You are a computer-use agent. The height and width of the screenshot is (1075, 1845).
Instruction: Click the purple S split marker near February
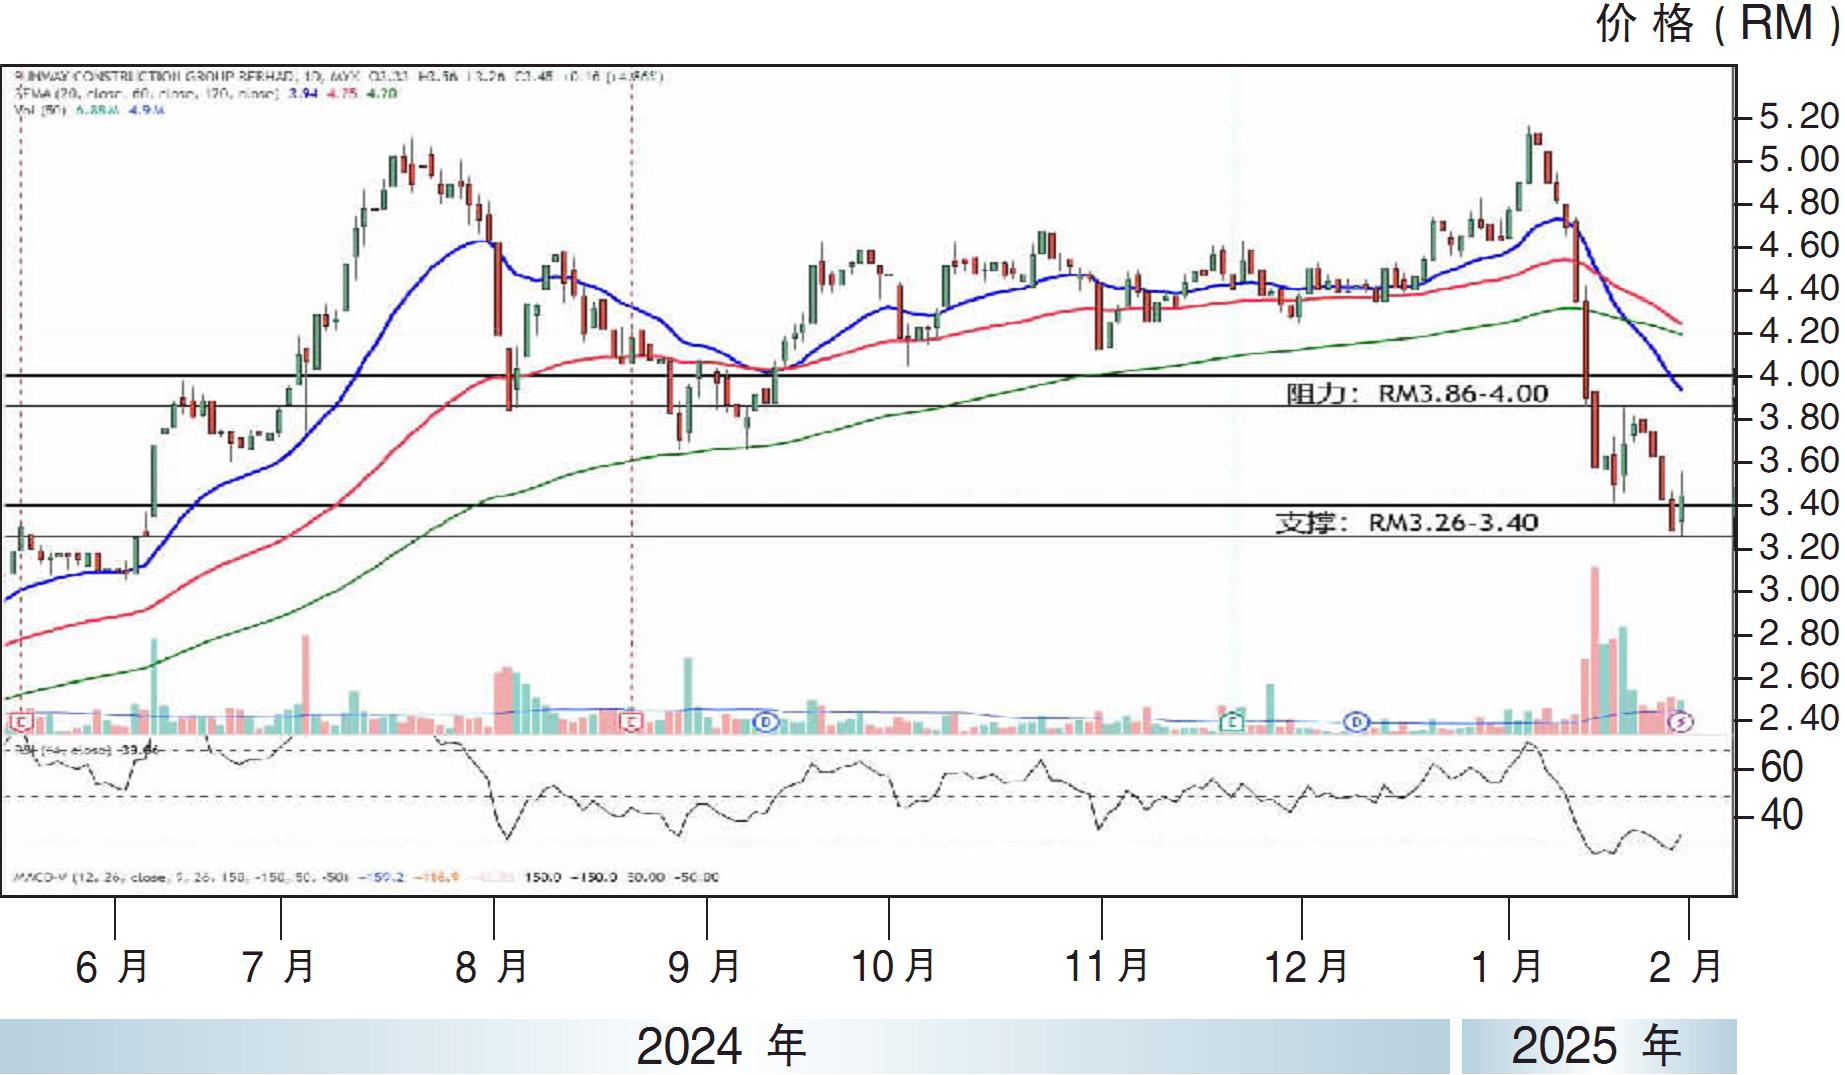pyautogui.click(x=1681, y=721)
